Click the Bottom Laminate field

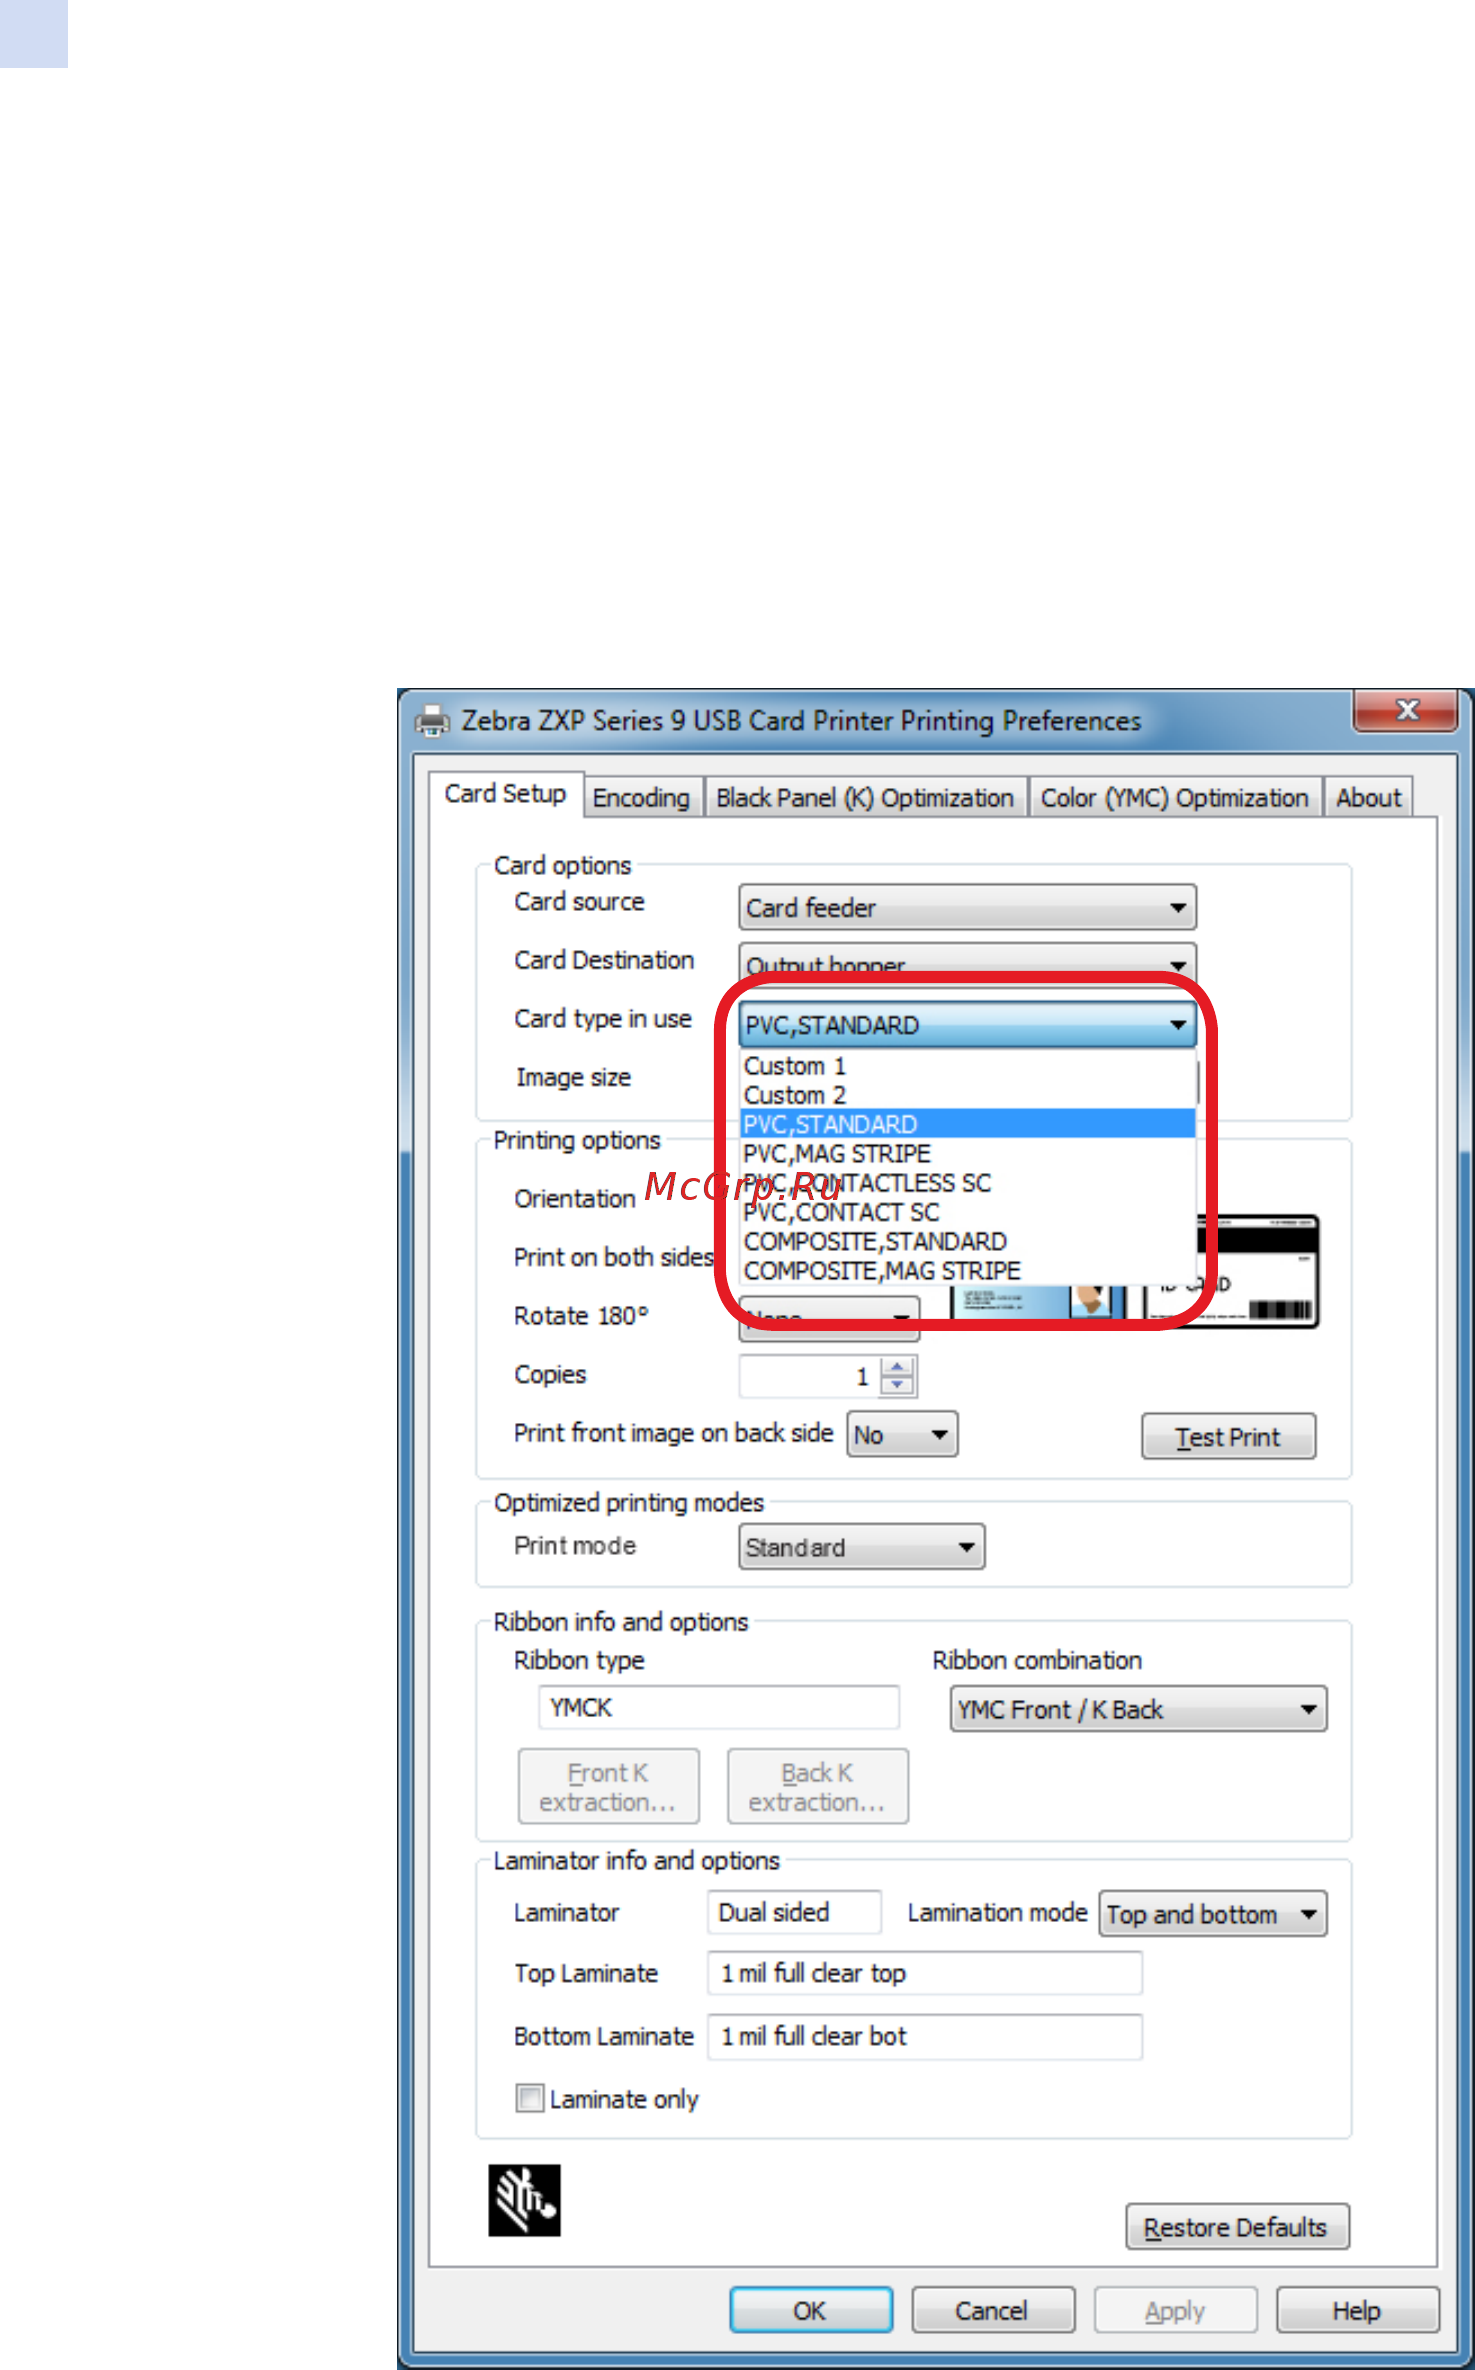[924, 2036]
